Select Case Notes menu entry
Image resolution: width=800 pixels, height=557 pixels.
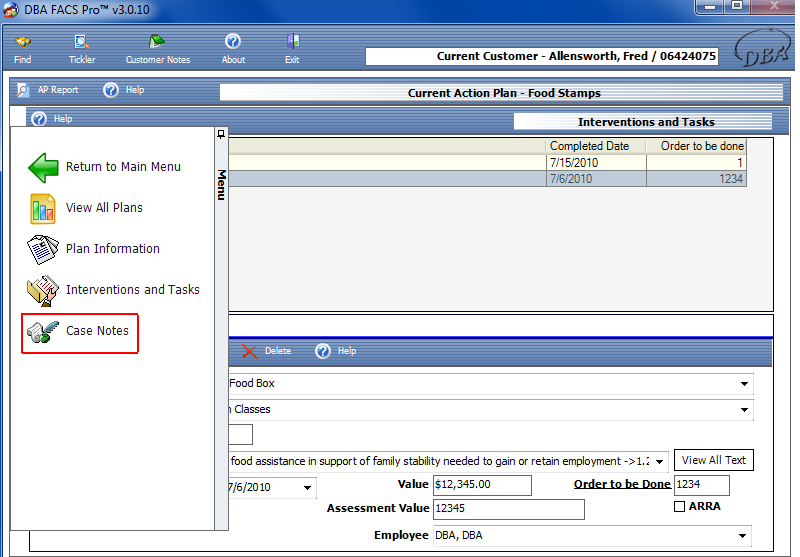coord(97,331)
